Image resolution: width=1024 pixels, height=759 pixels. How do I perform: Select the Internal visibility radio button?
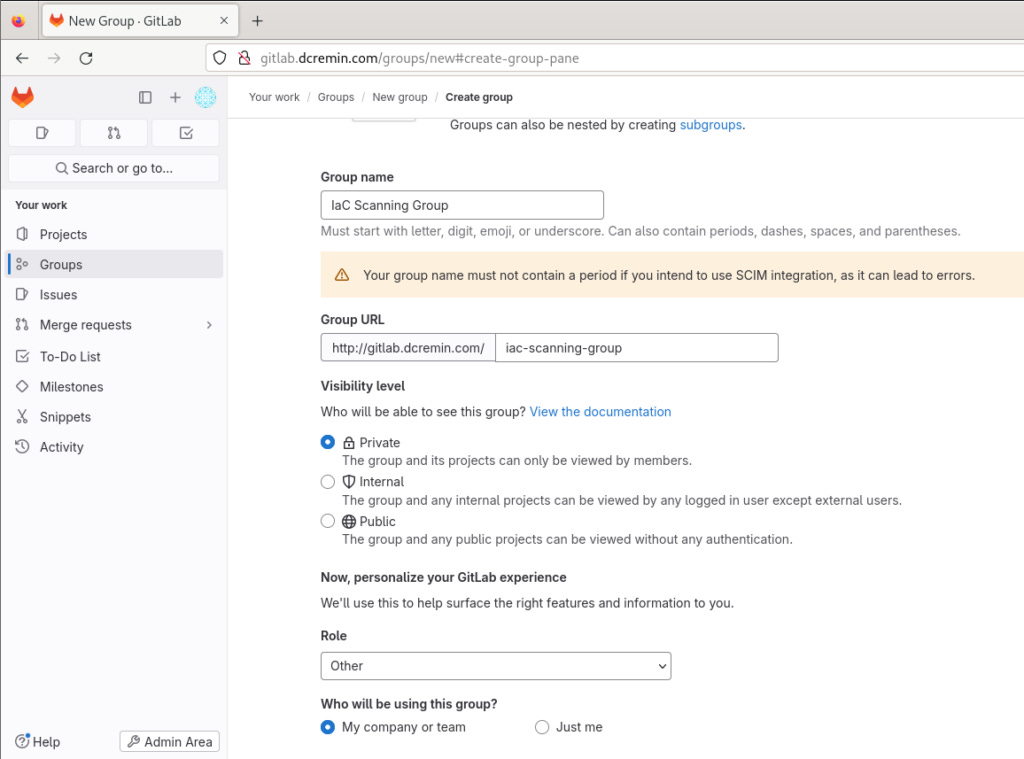[x=328, y=482]
